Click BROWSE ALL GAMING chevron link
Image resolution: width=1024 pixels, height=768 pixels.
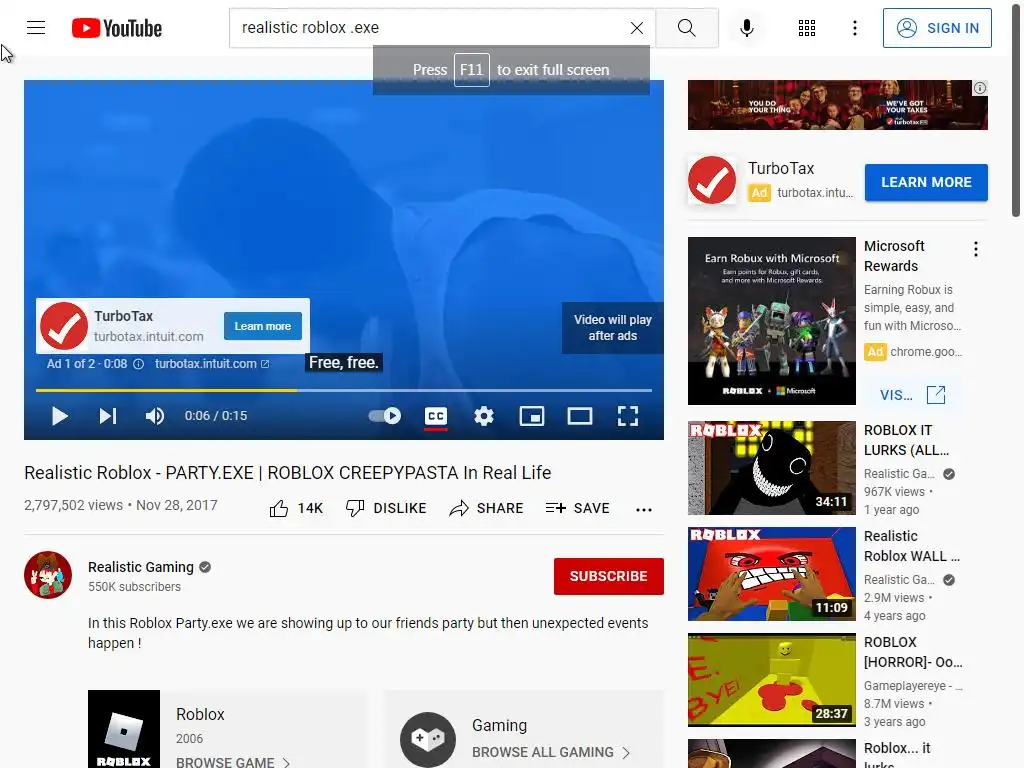point(551,752)
